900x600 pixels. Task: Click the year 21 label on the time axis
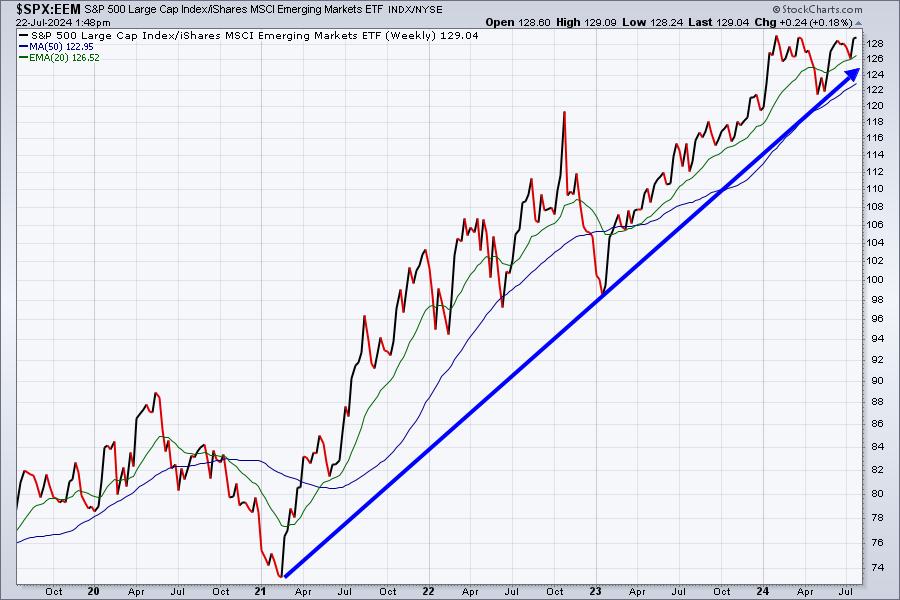coord(260,591)
